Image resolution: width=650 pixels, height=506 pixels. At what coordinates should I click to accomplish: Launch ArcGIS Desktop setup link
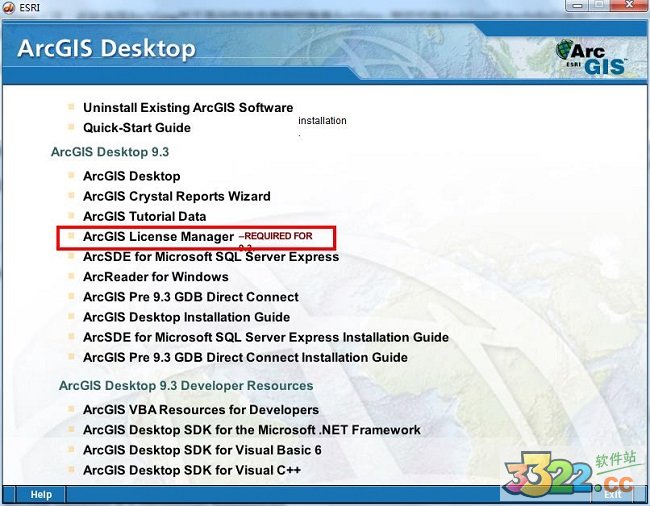coord(131,176)
